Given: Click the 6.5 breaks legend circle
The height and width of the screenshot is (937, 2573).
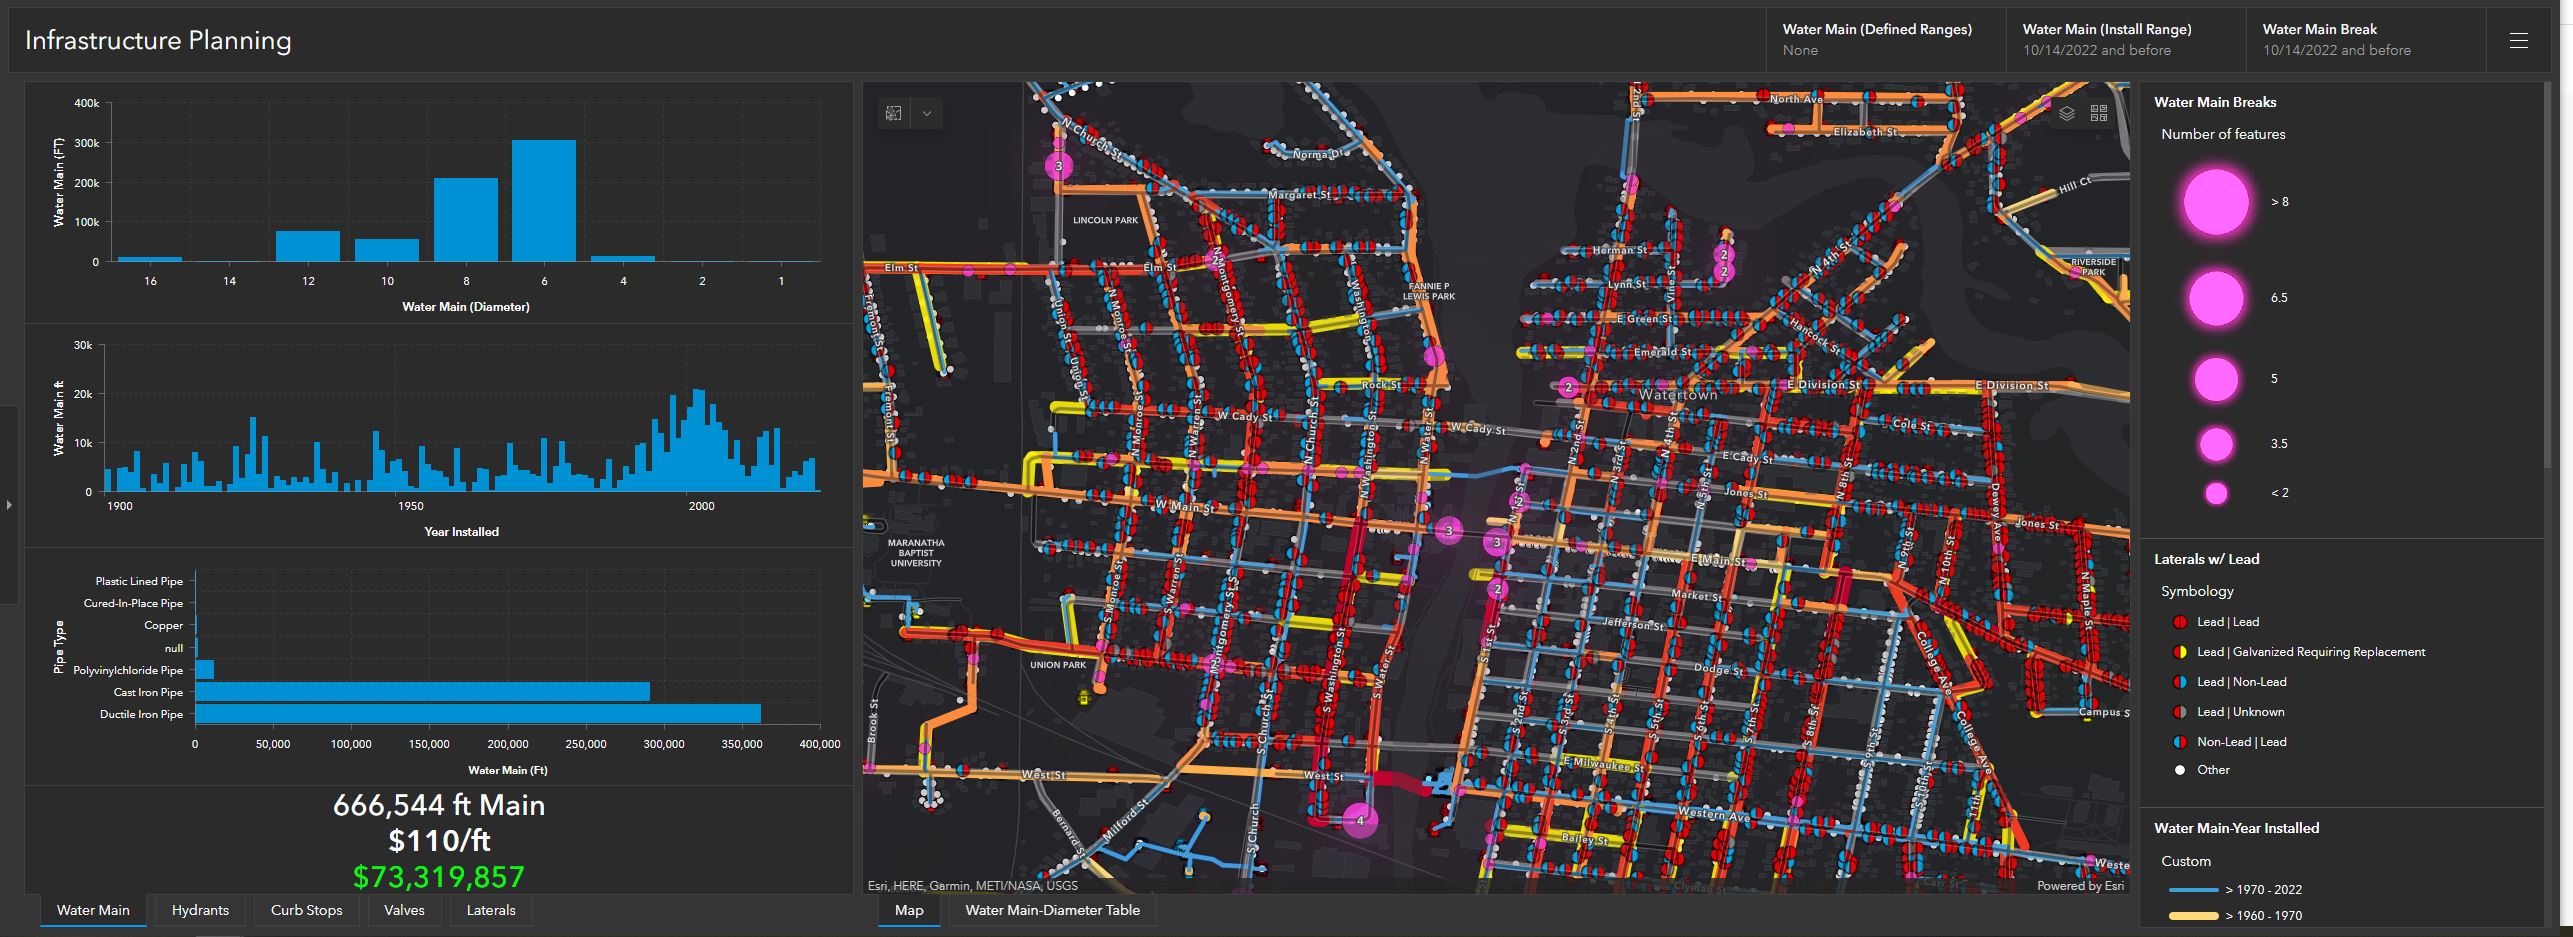Looking at the screenshot, I should [2216, 298].
